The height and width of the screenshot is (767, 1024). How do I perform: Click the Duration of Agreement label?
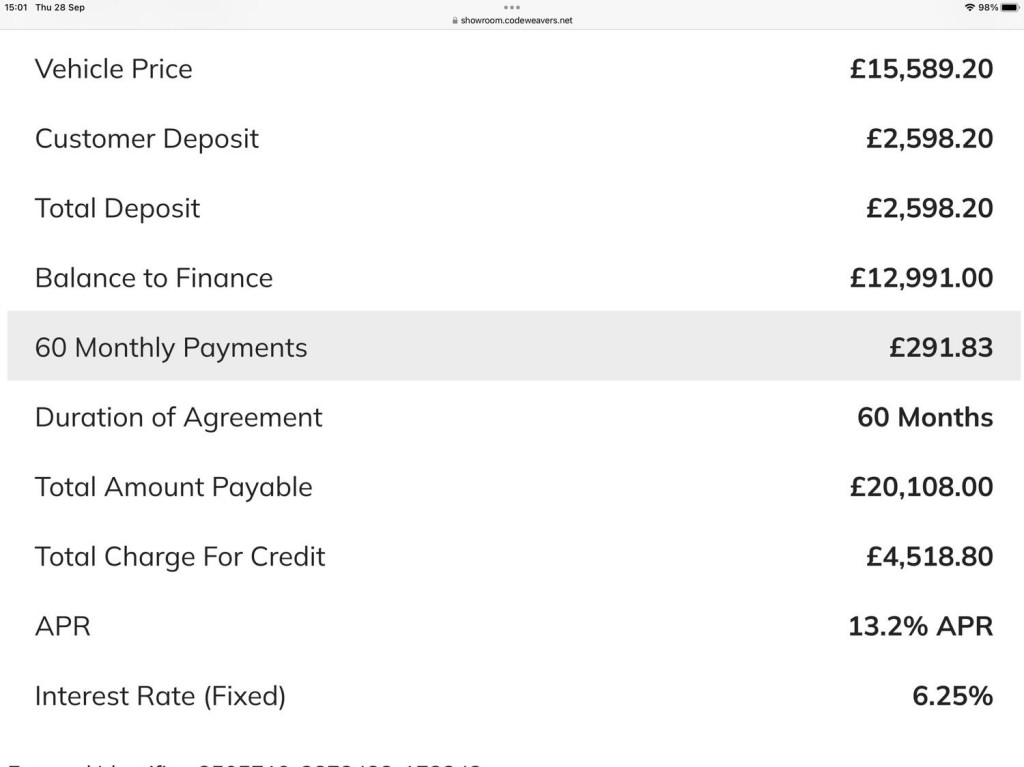178,417
